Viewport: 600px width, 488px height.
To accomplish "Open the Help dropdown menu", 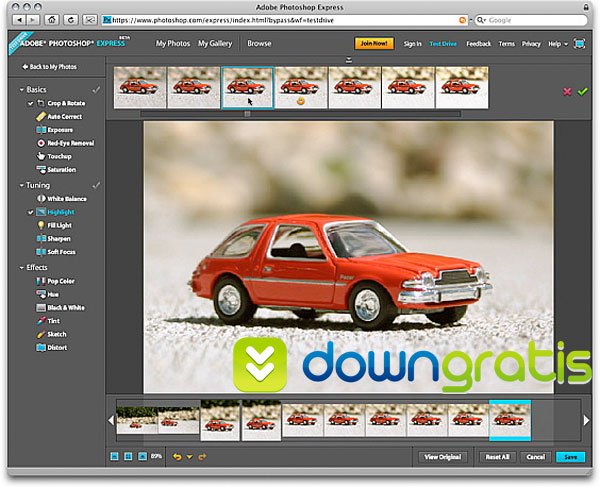I will pyautogui.click(x=557, y=44).
